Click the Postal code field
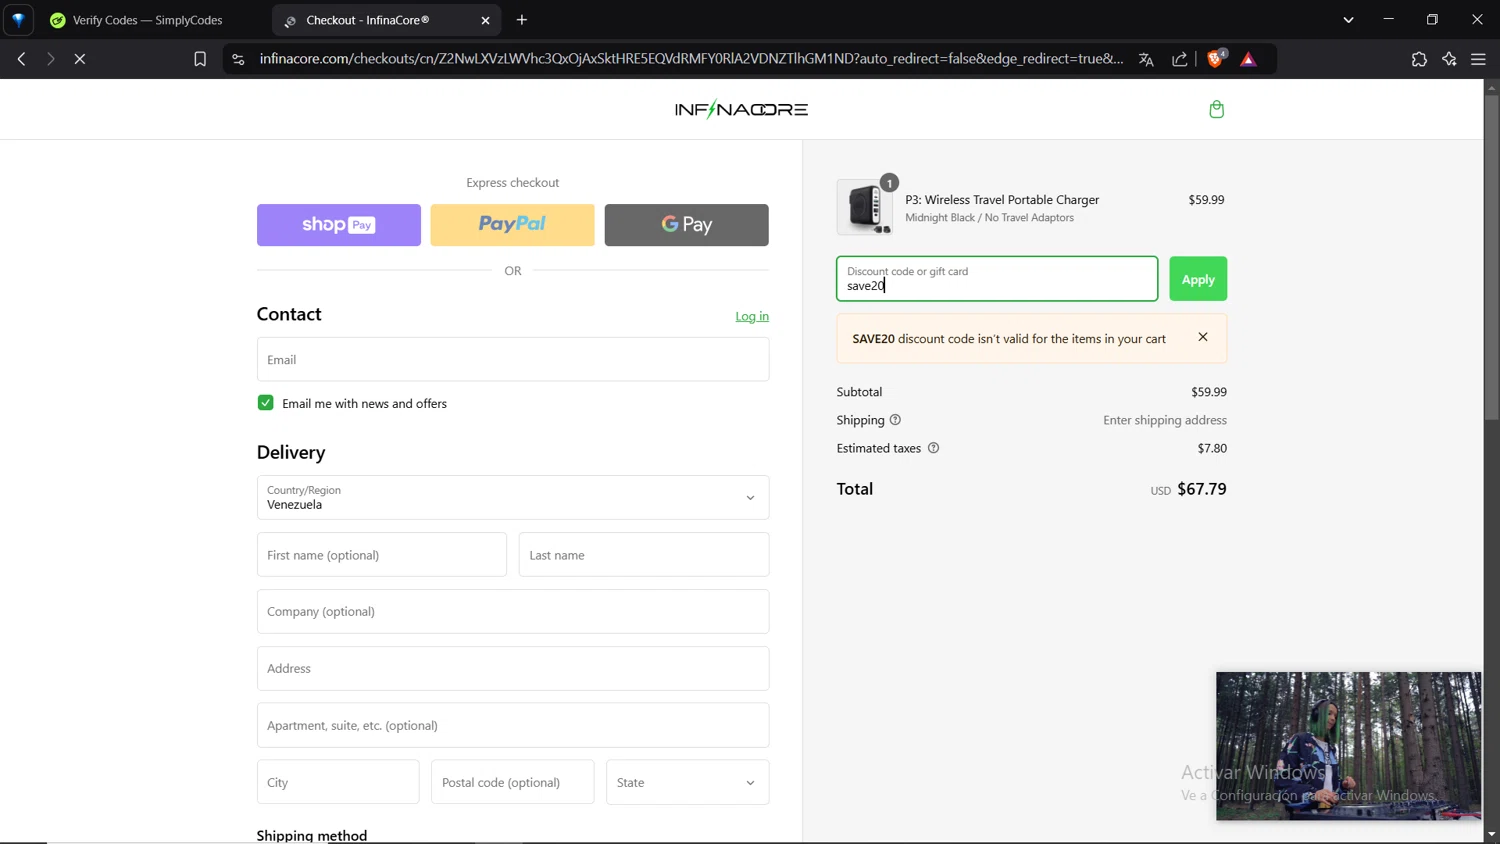The width and height of the screenshot is (1500, 844). tap(513, 782)
